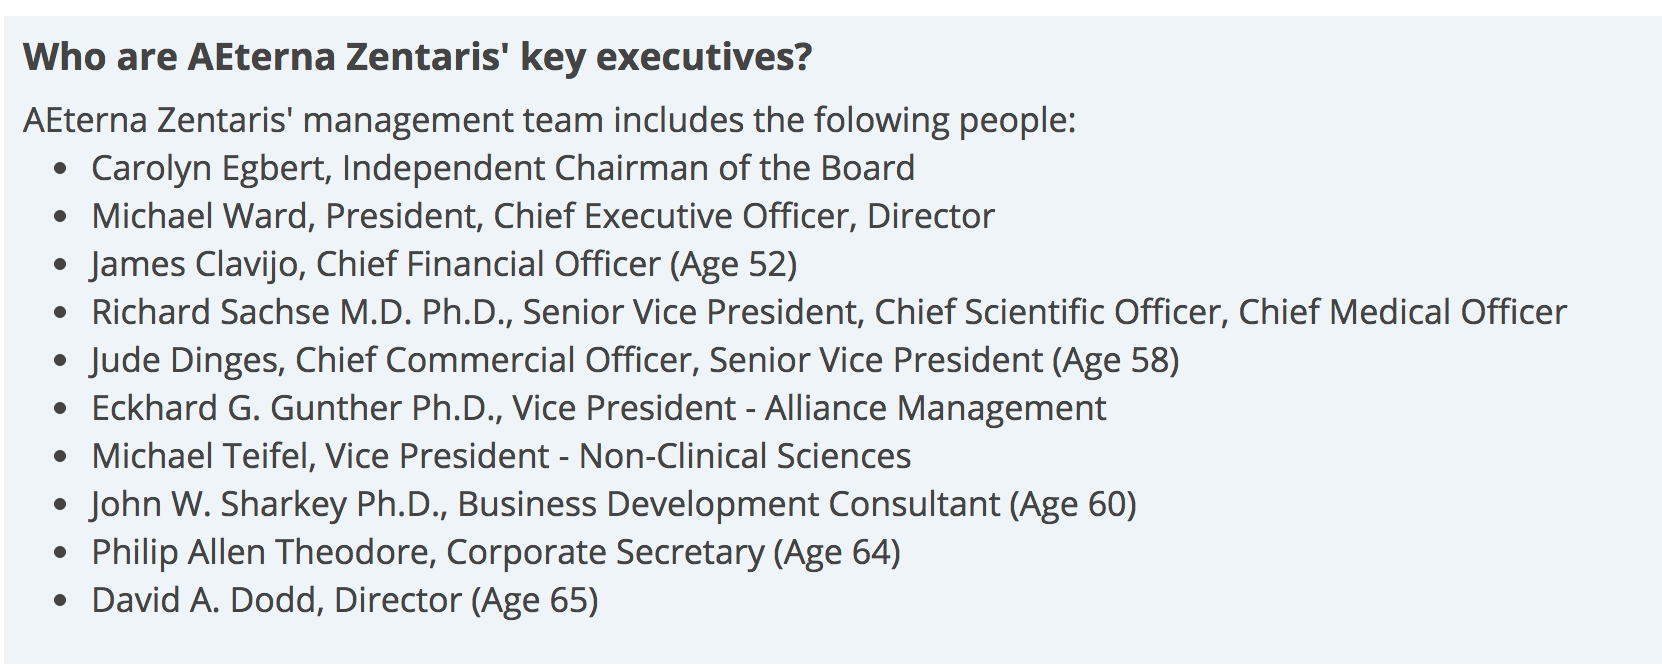Image resolution: width=1662 pixels, height=670 pixels.
Task: Click the name Philip Allen Theodore
Action: point(263,552)
